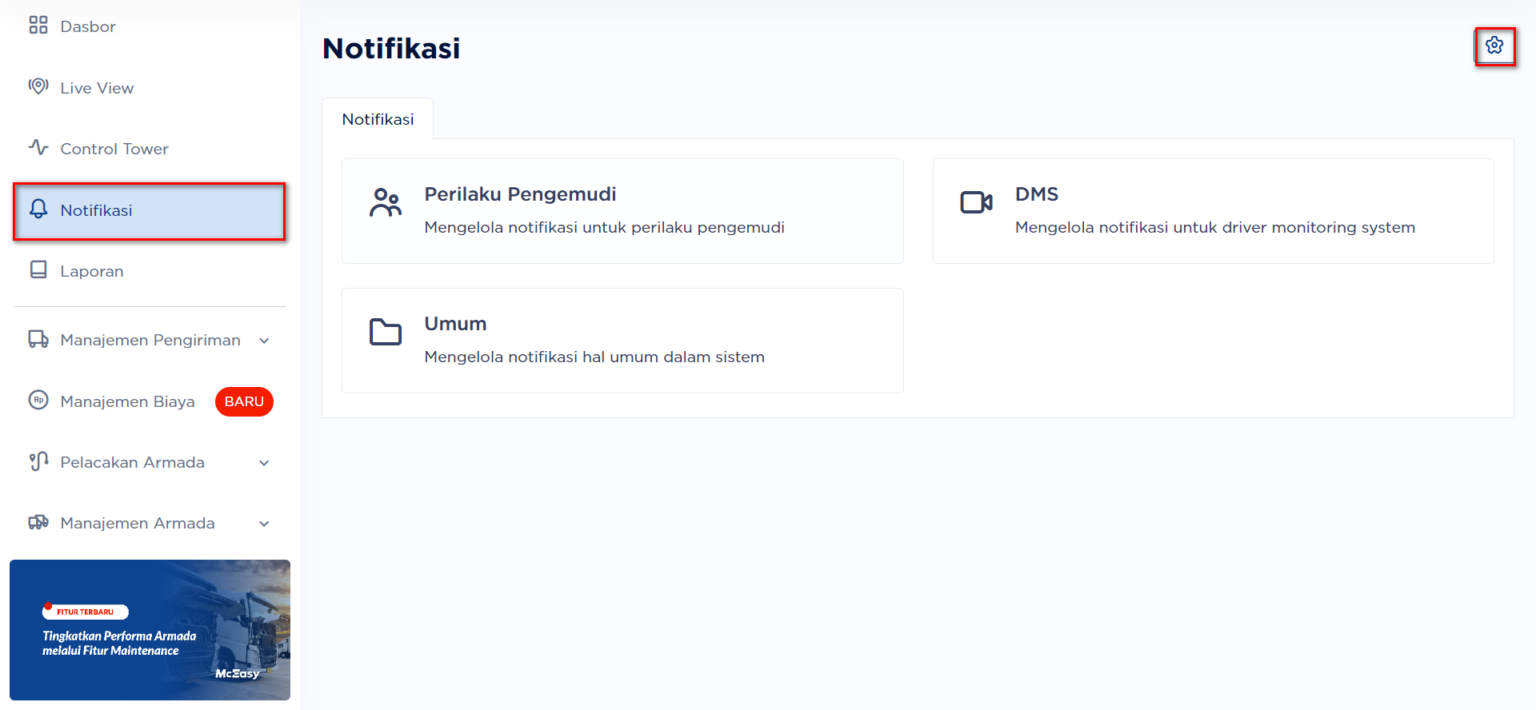Select the DMS camera icon
This screenshot has height=710, width=1536.
point(975,200)
